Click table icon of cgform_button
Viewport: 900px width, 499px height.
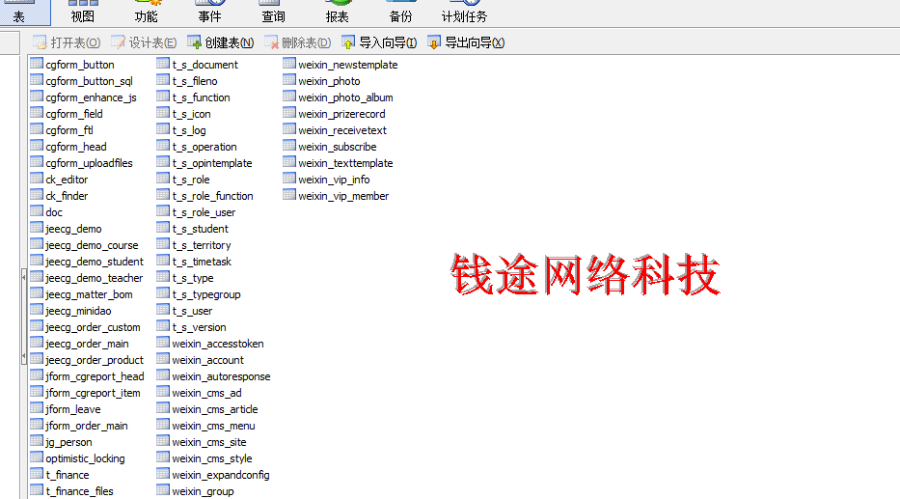point(37,63)
